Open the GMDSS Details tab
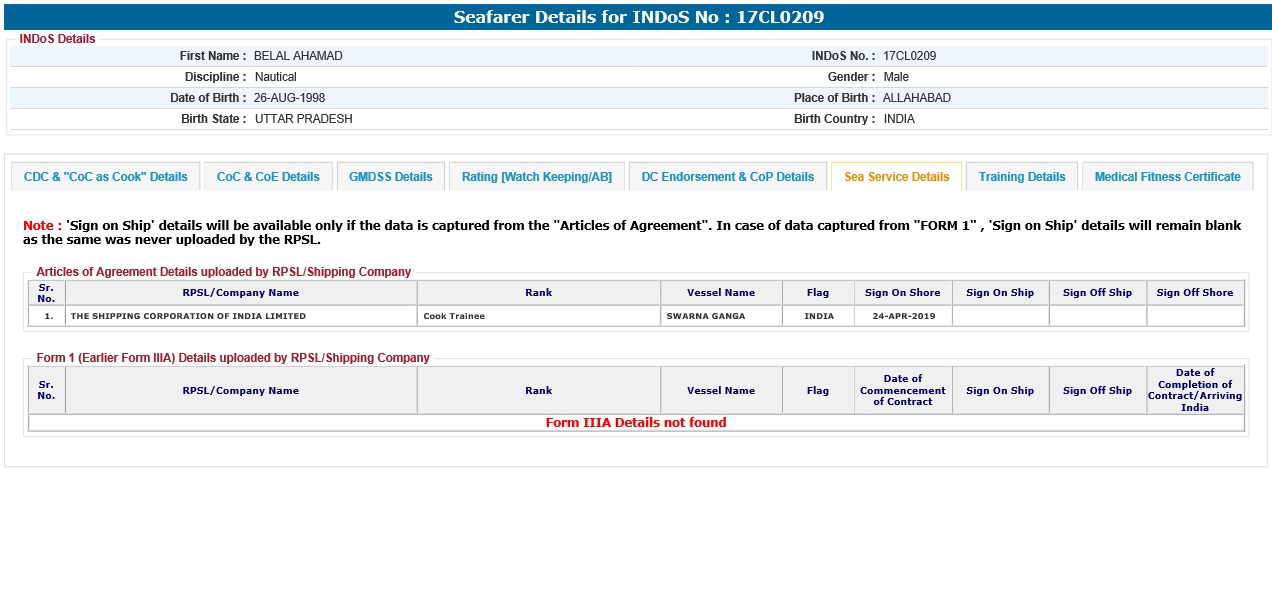This screenshot has width=1272, height=598. 390,177
